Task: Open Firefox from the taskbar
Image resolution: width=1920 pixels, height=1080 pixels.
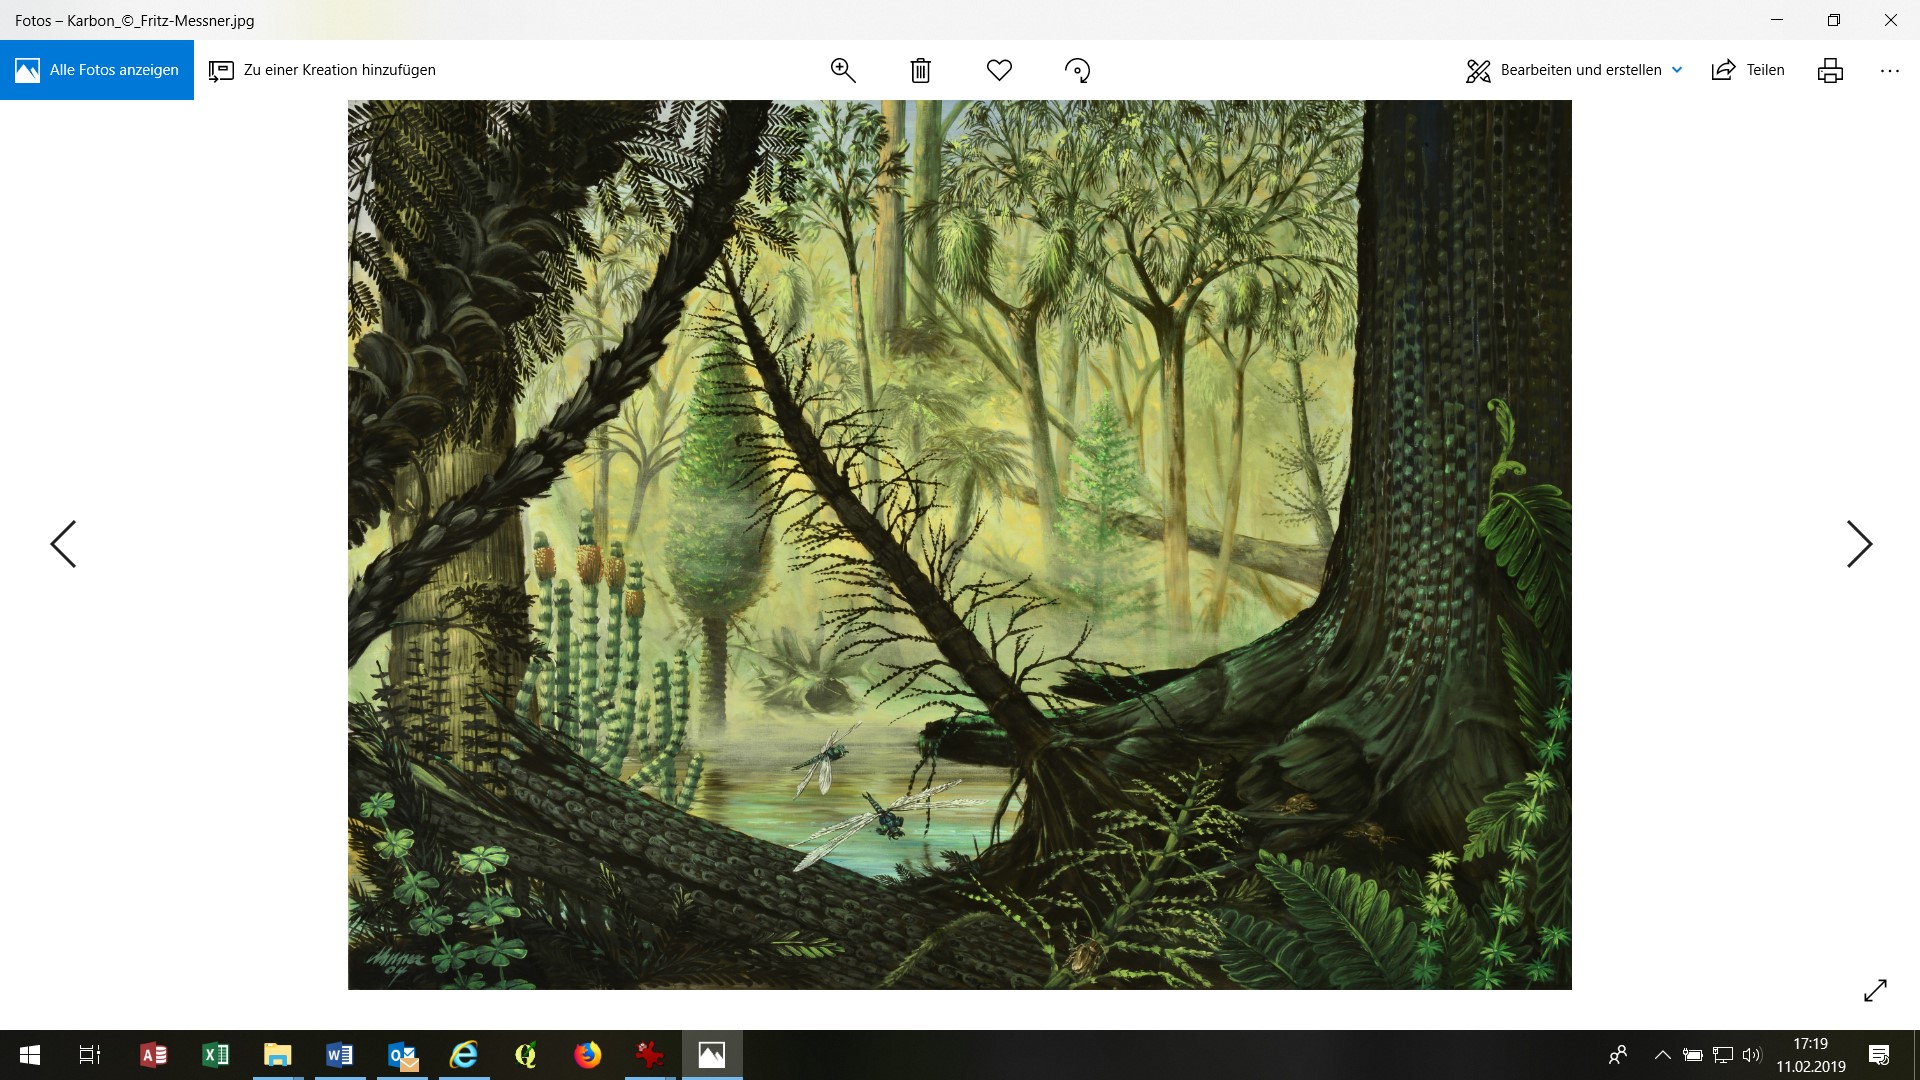Action: 588,1055
